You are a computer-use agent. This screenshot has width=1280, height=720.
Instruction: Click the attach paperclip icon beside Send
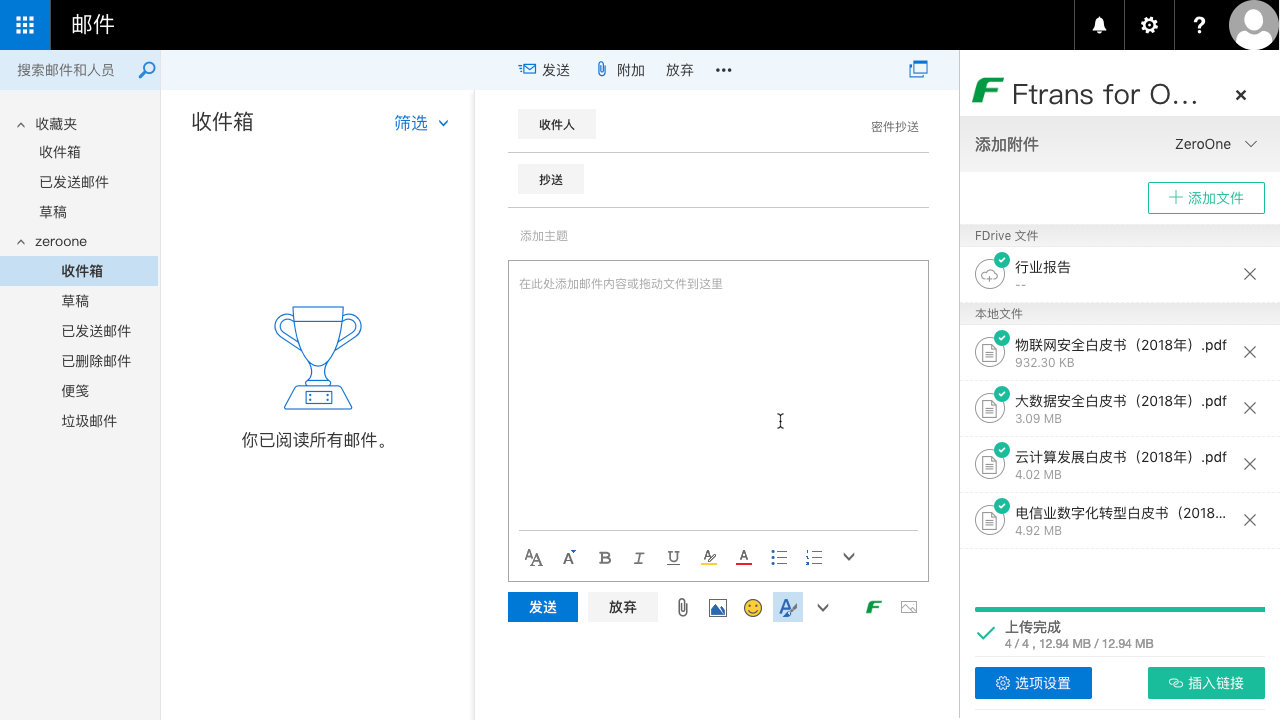683,607
